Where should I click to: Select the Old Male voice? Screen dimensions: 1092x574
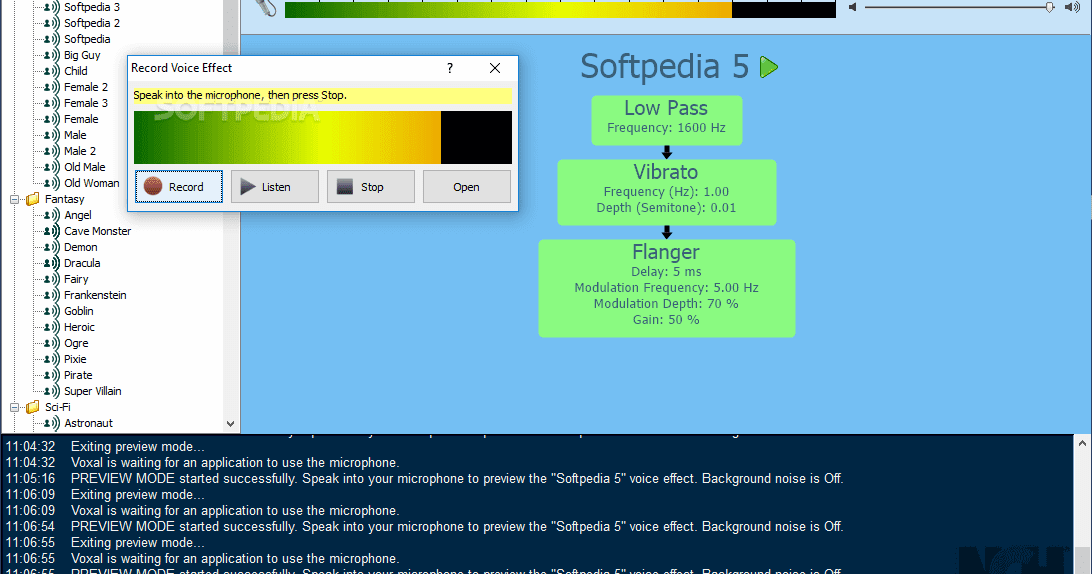click(x=85, y=167)
